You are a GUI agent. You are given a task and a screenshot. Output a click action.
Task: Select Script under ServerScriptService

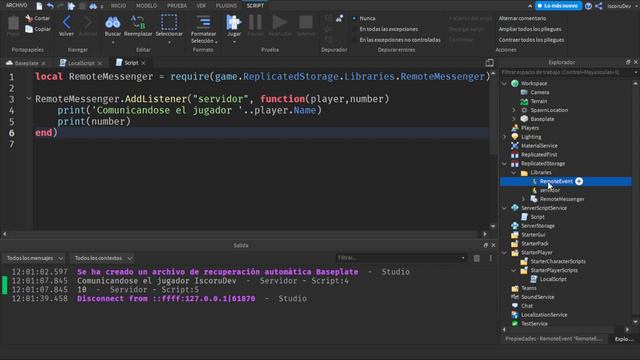pyautogui.click(x=537, y=217)
